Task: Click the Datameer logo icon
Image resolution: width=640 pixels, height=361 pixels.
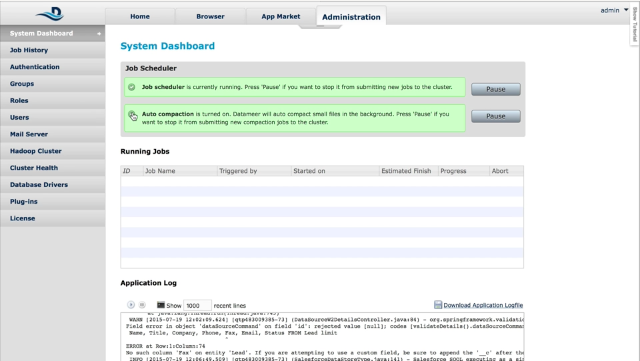Action: [51, 13]
